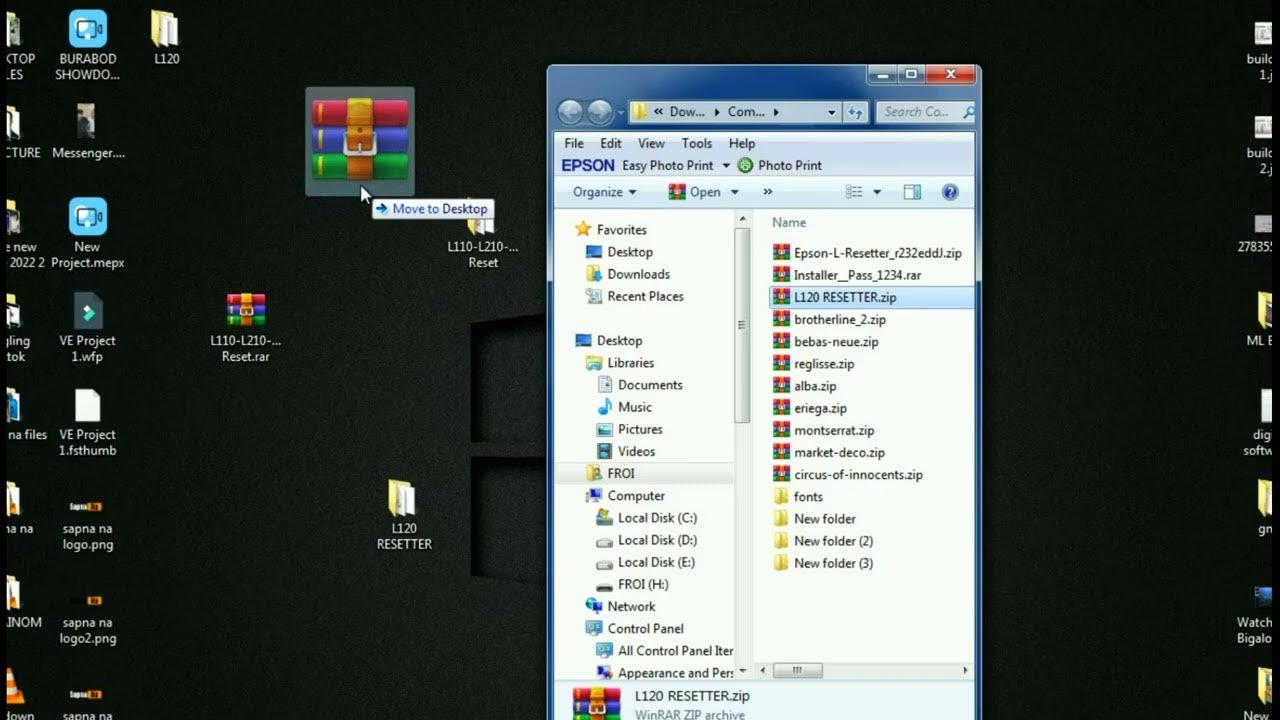The height and width of the screenshot is (720, 1280).
Task: Select Network in navigation pane
Action: [x=631, y=606]
